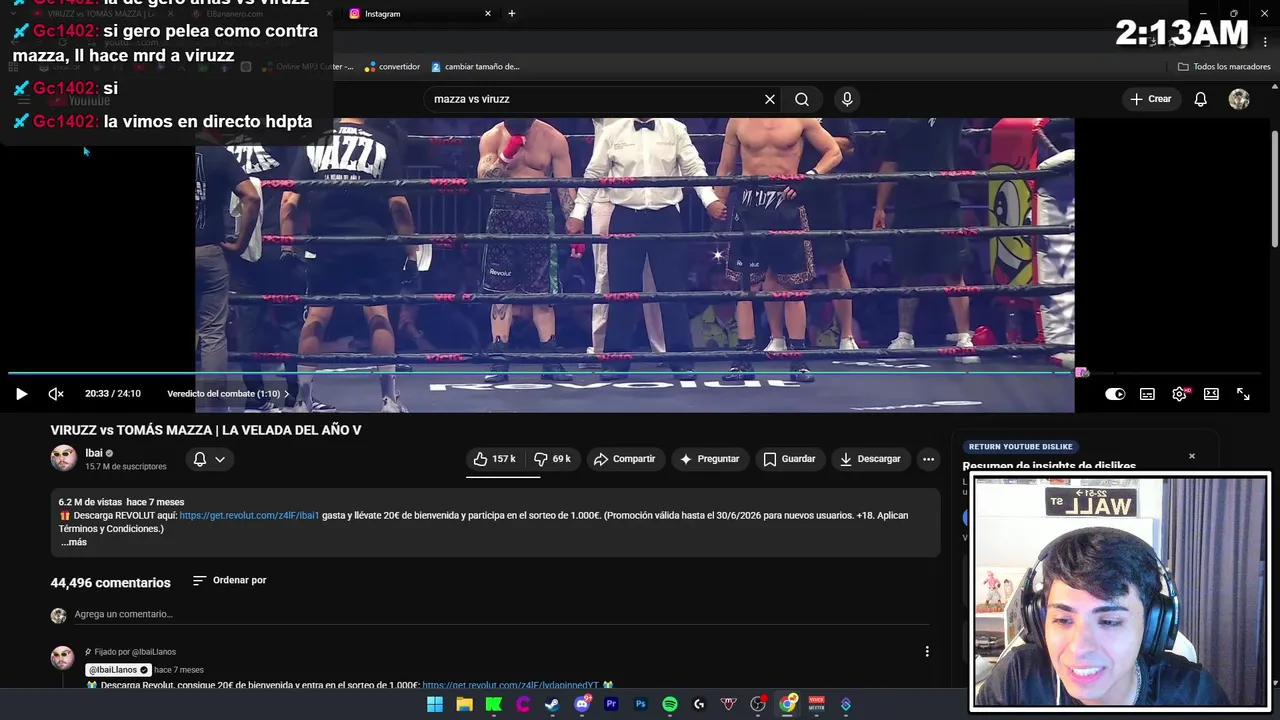Click the Compartir button
Screen dimensions: 1280x720
(624, 459)
